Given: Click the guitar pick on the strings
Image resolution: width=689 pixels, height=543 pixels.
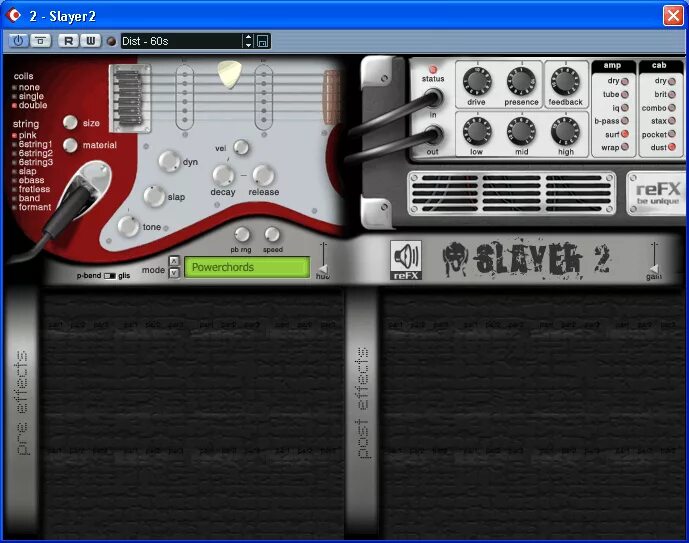Looking at the screenshot, I should (x=229, y=74).
